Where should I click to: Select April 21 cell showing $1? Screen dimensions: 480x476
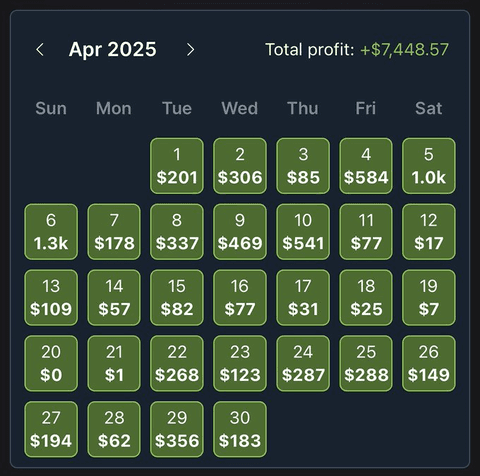coord(114,363)
